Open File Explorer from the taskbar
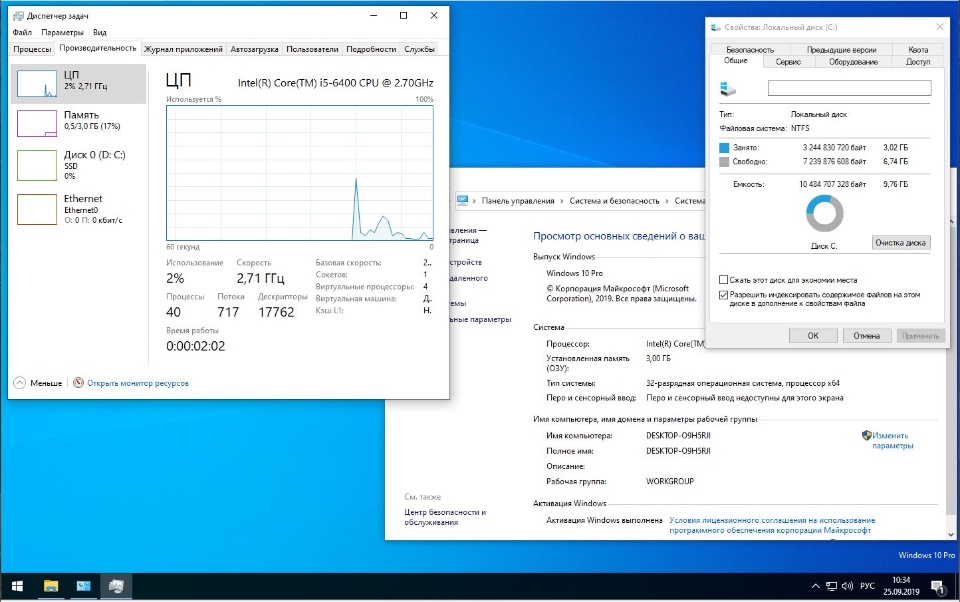The height and width of the screenshot is (602, 960). (51, 587)
